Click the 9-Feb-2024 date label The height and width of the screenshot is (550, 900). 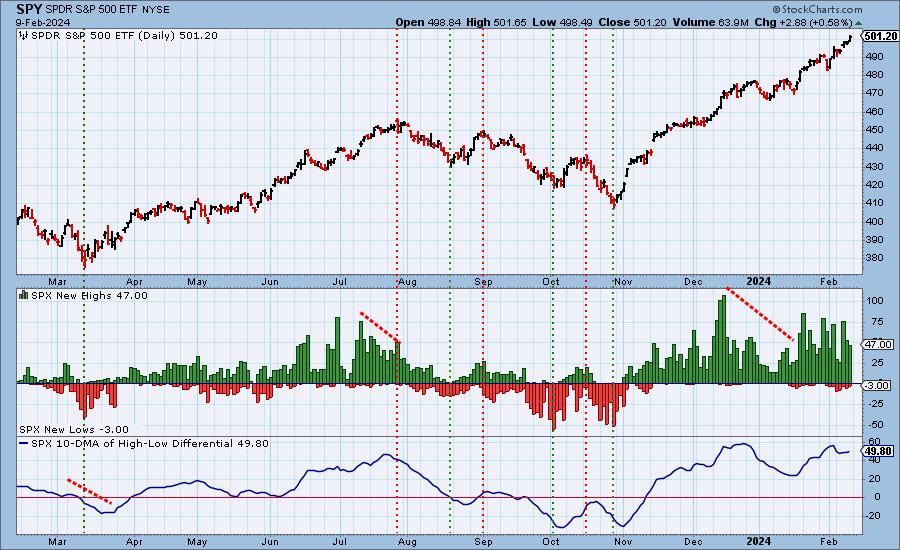tap(43, 22)
